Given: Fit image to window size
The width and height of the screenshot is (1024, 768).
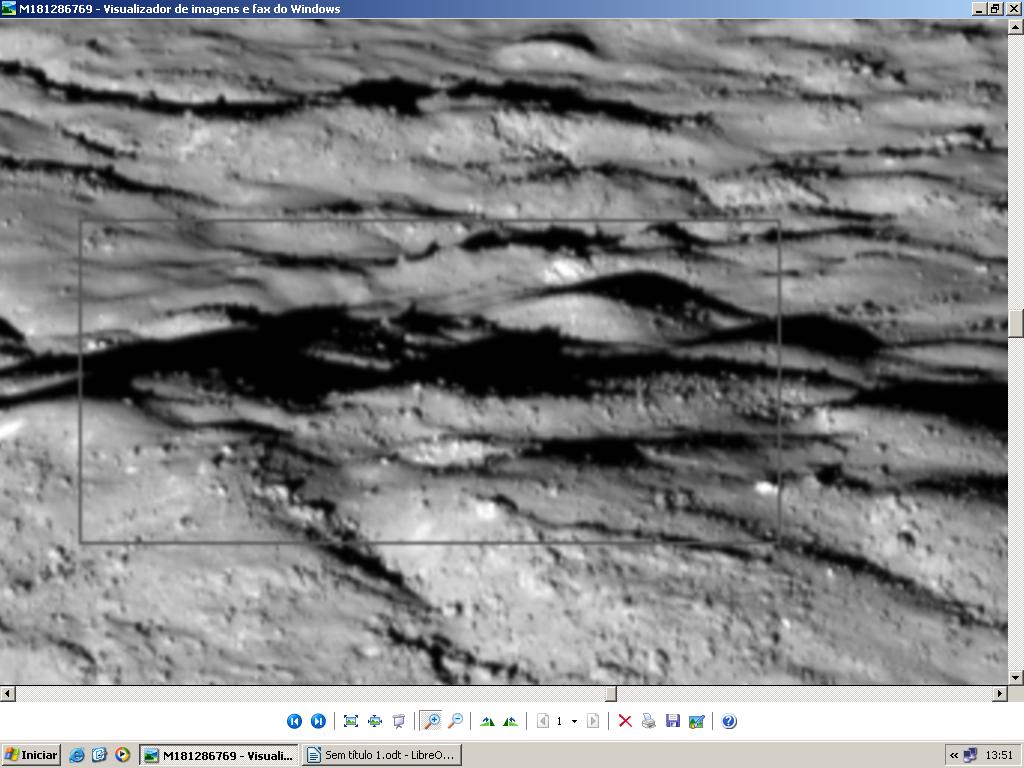Looking at the screenshot, I should [351, 721].
